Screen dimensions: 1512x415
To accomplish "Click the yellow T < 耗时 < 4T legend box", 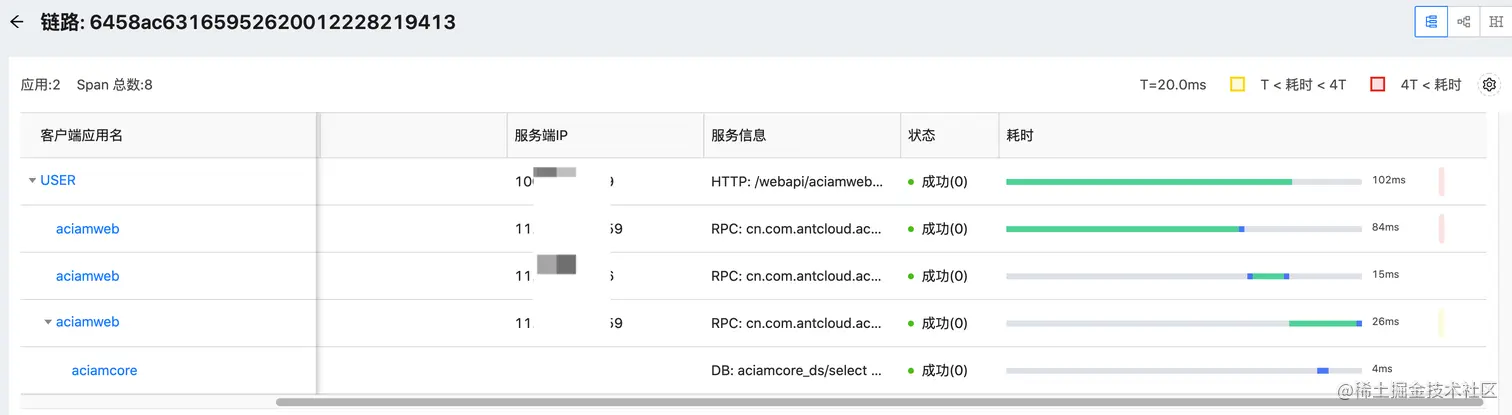I will click(1237, 85).
